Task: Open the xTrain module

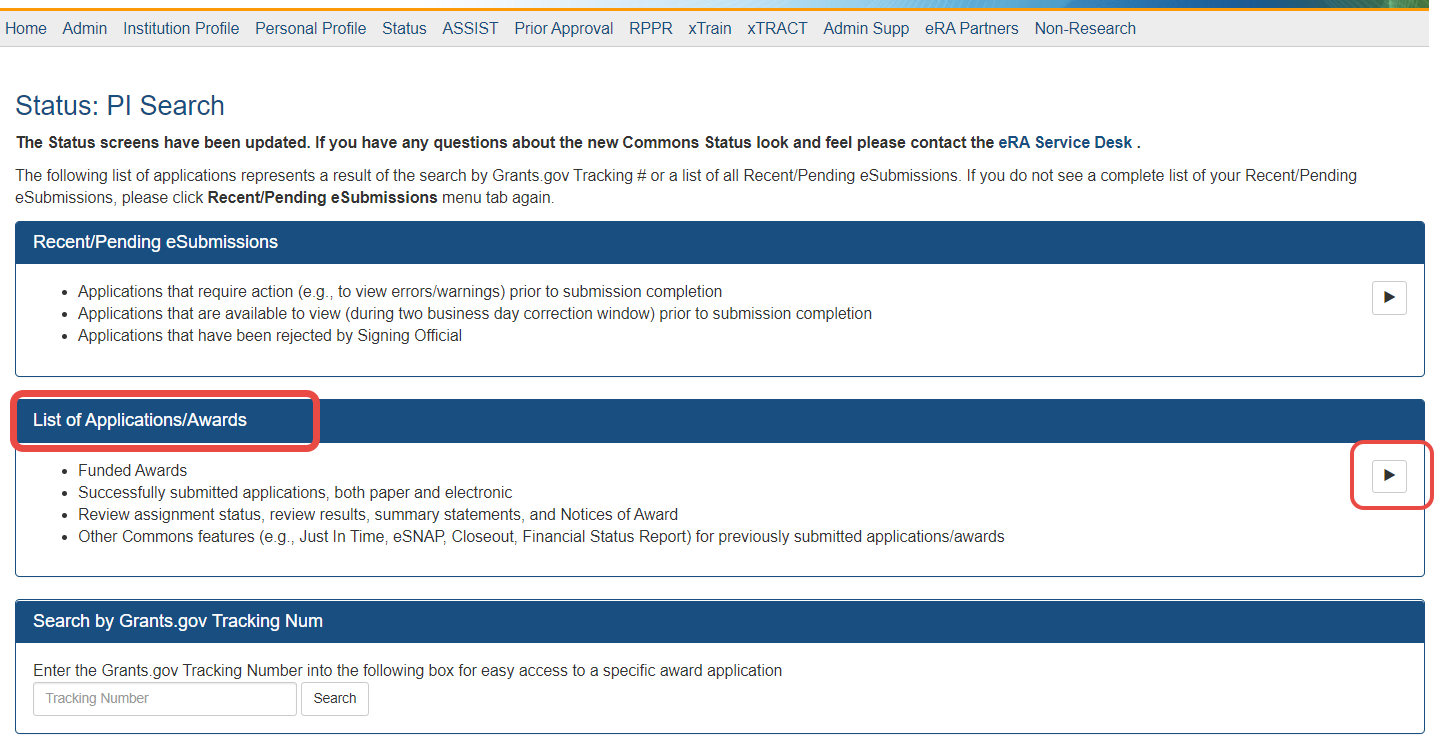Action: 710,28
